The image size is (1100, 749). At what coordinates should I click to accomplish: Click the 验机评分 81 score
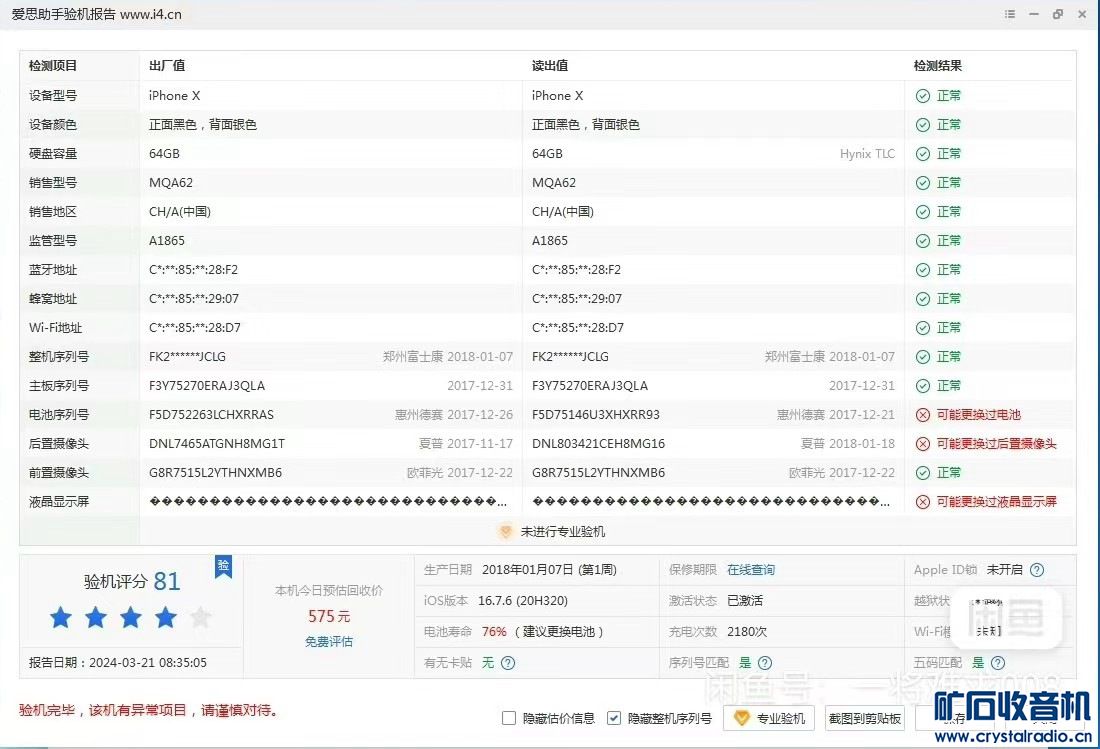(132, 581)
